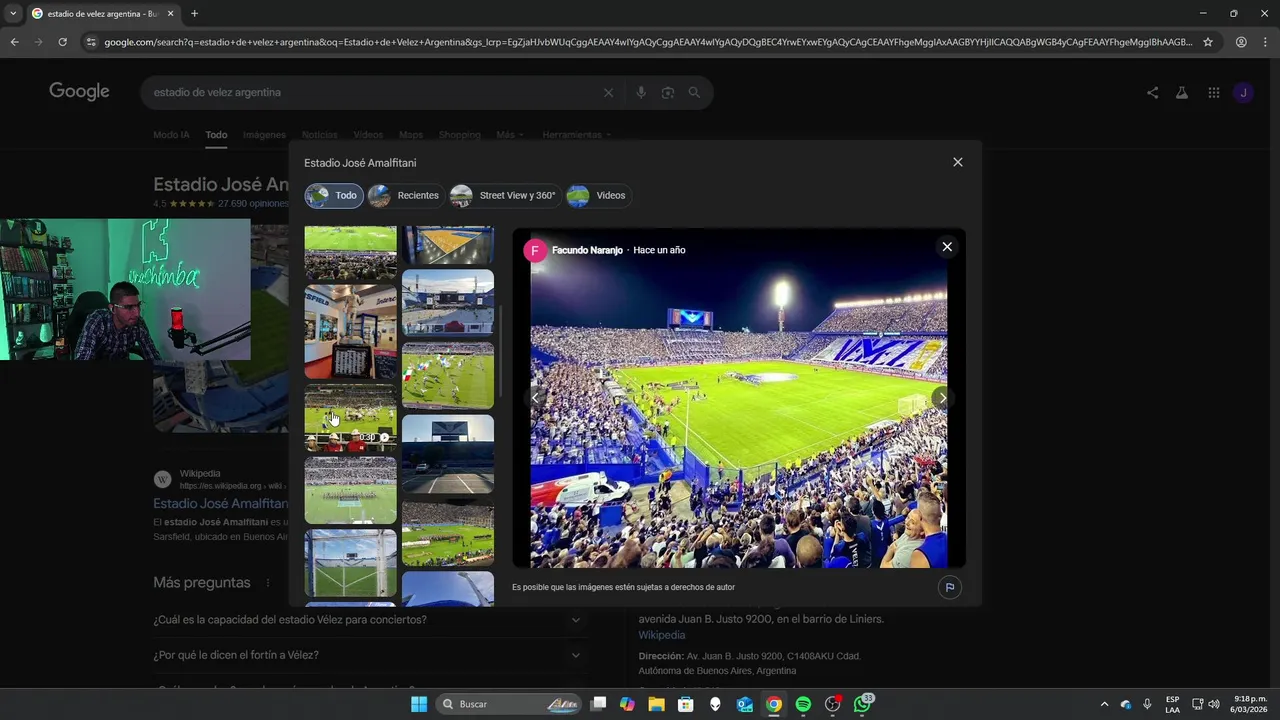Click the Chrome address bar URL
Screen dimensions: 1280x720
pyautogui.click(x=648, y=42)
